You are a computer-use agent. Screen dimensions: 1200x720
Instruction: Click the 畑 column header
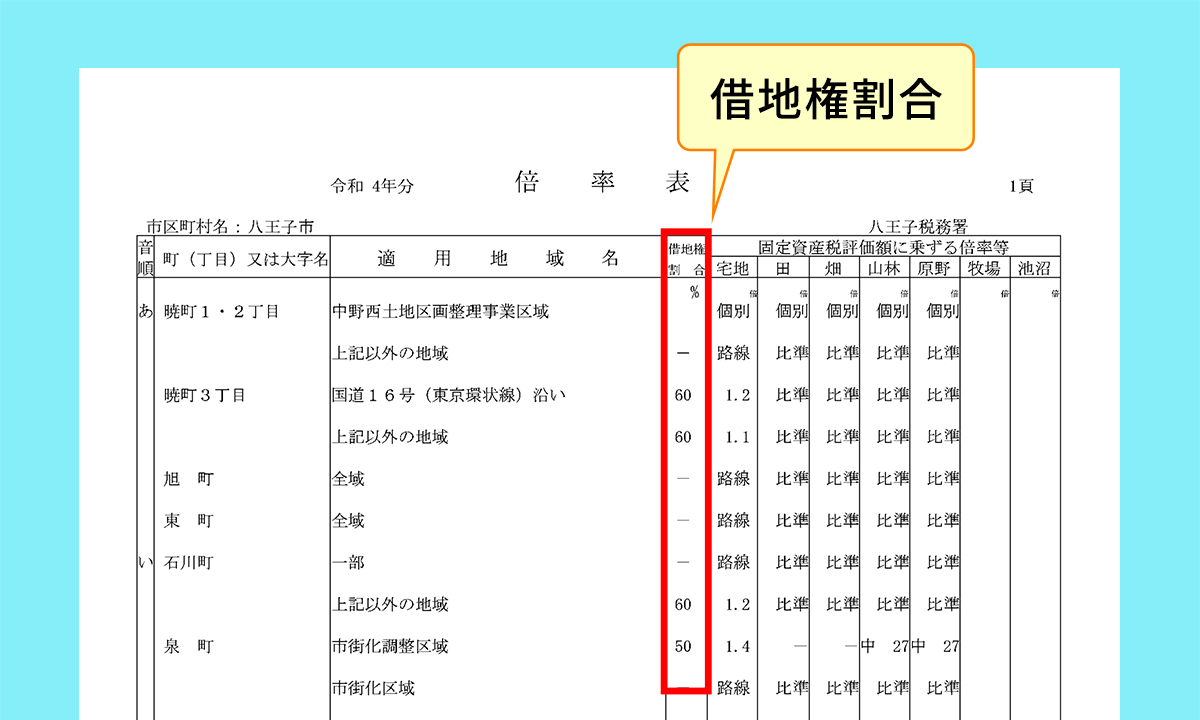click(x=834, y=268)
